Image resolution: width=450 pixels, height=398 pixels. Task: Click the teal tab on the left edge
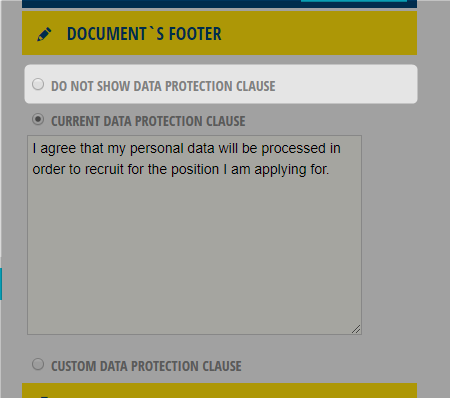coord(1,284)
